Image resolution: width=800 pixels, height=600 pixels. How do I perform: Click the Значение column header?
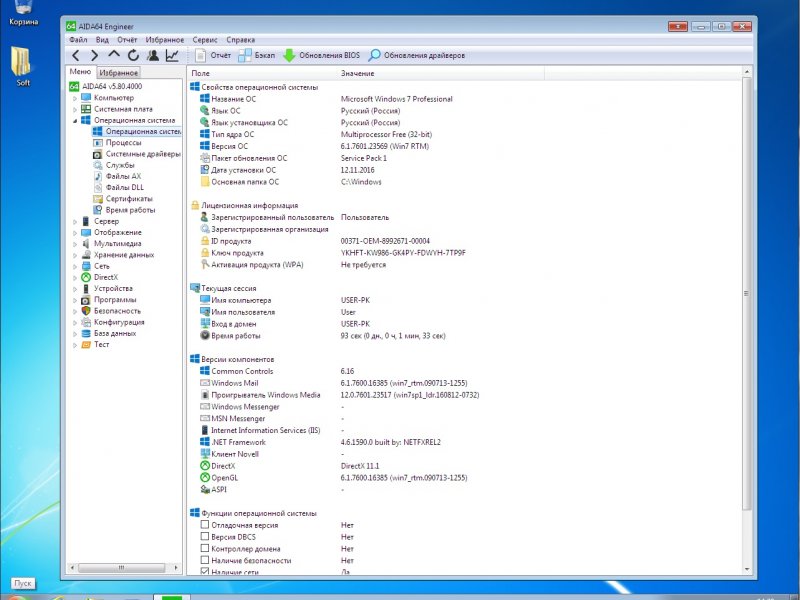pos(441,73)
